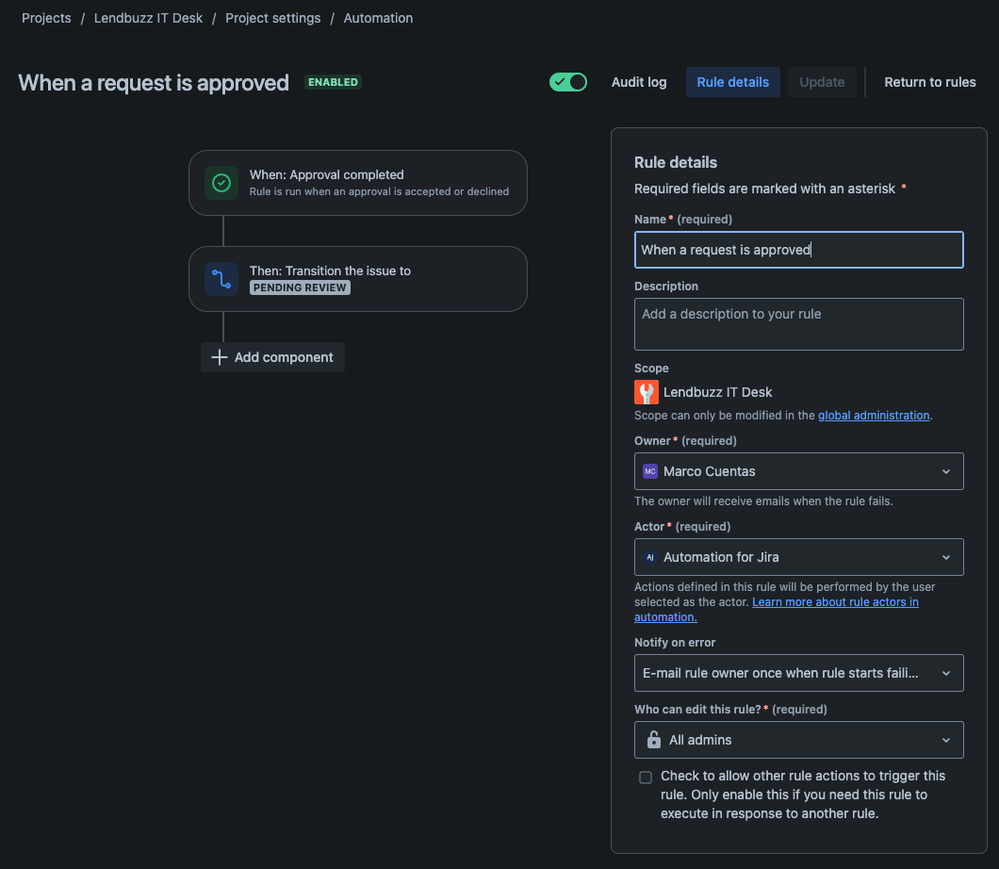Click the plus icon on Add component
The width and height of the screenshot is (999, 869).
tap(219, 357)
